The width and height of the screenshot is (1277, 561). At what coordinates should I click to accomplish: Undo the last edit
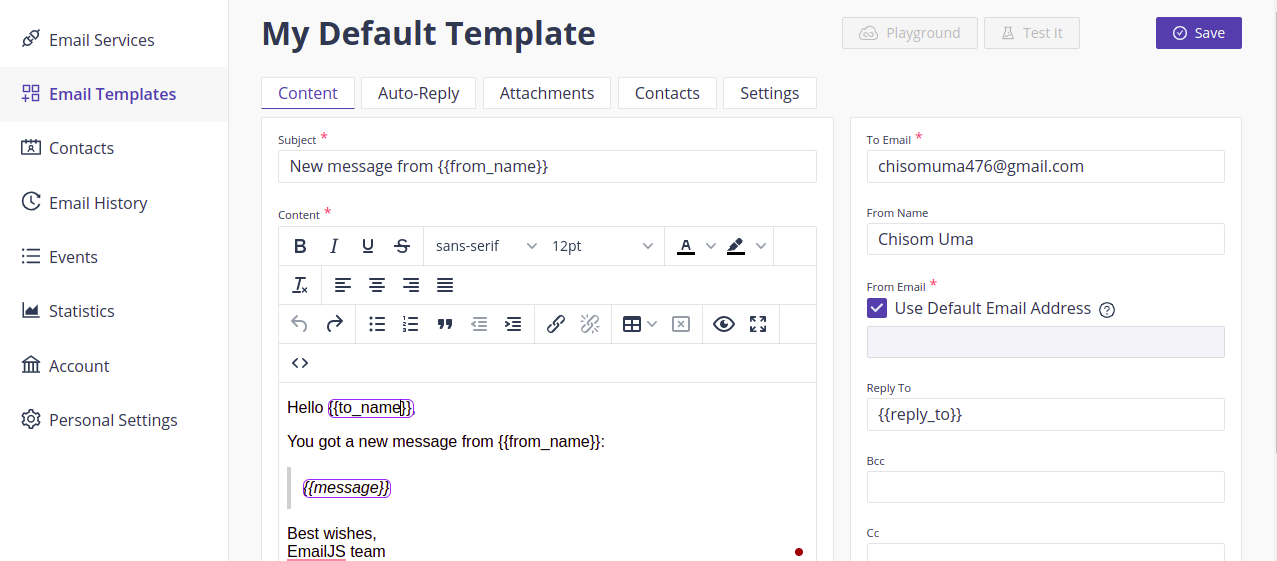300,324
